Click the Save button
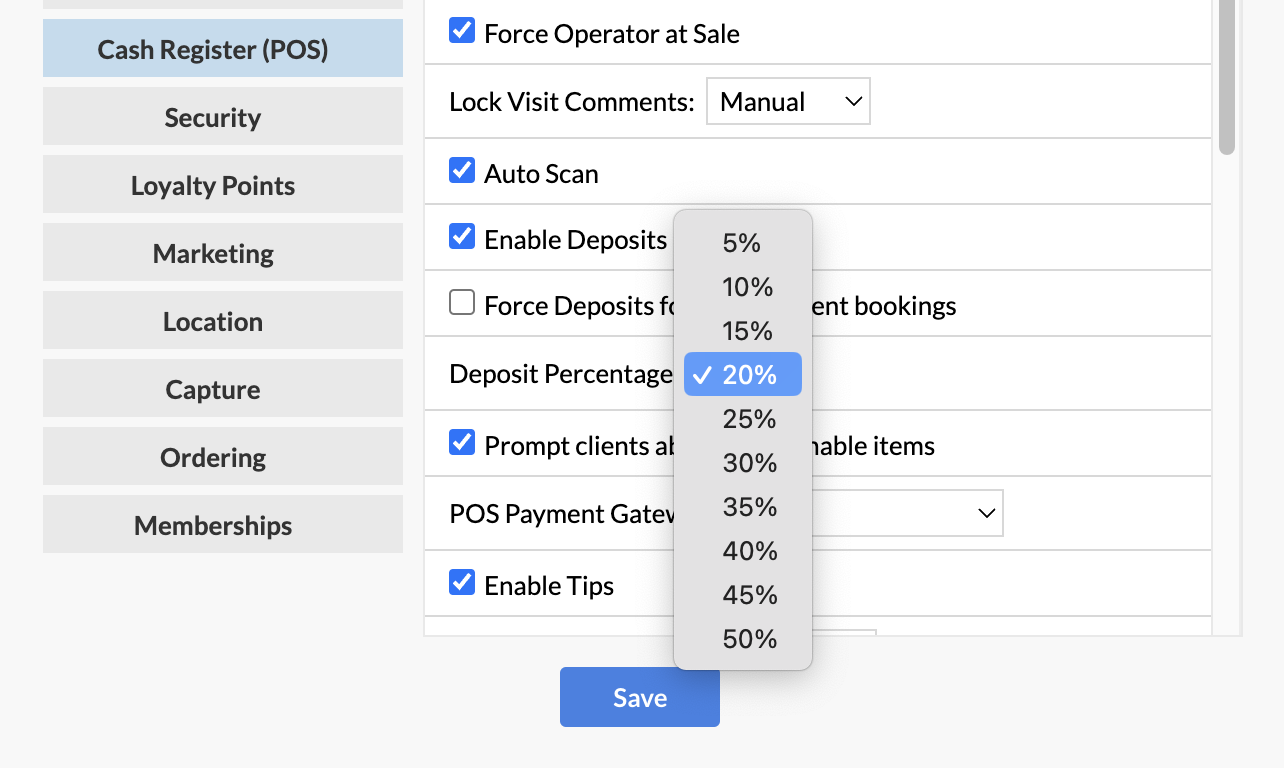The width and height of the screenshot is (1284, 768). (640, 697)
